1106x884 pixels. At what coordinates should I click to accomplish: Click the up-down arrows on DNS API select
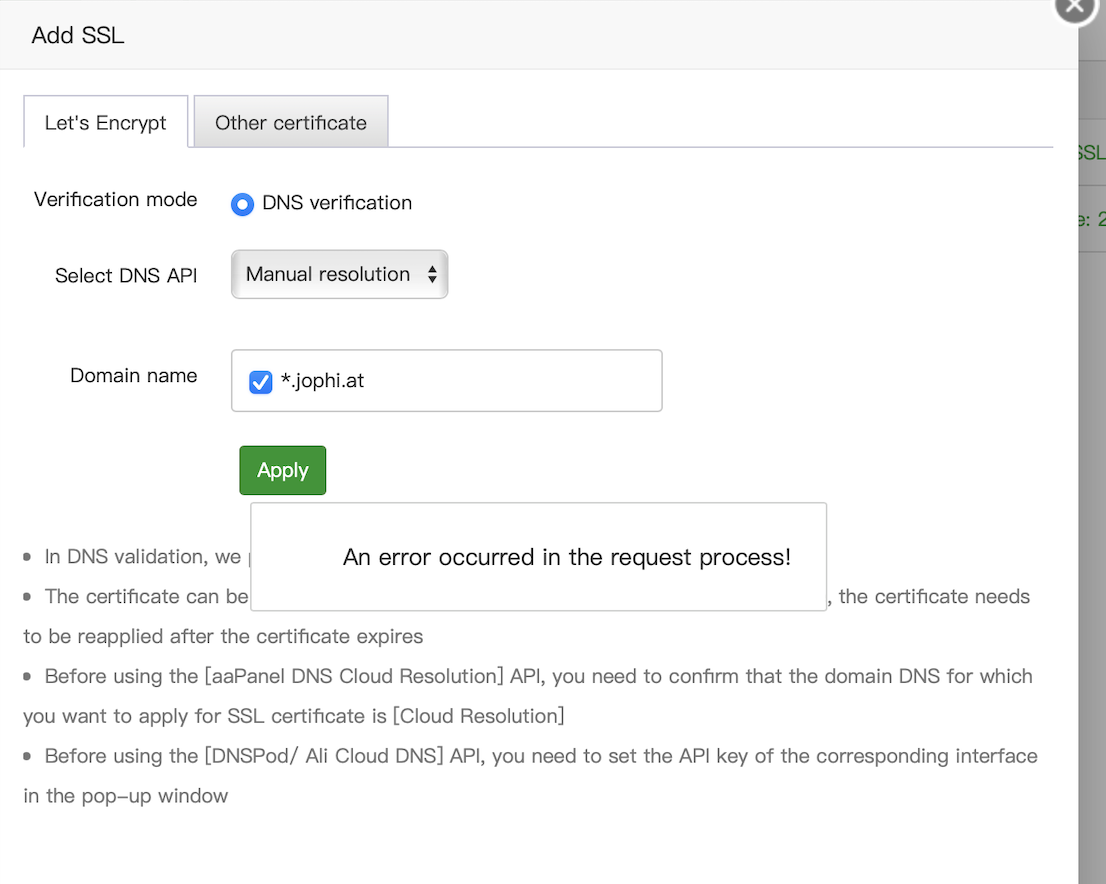click(432, 274)
